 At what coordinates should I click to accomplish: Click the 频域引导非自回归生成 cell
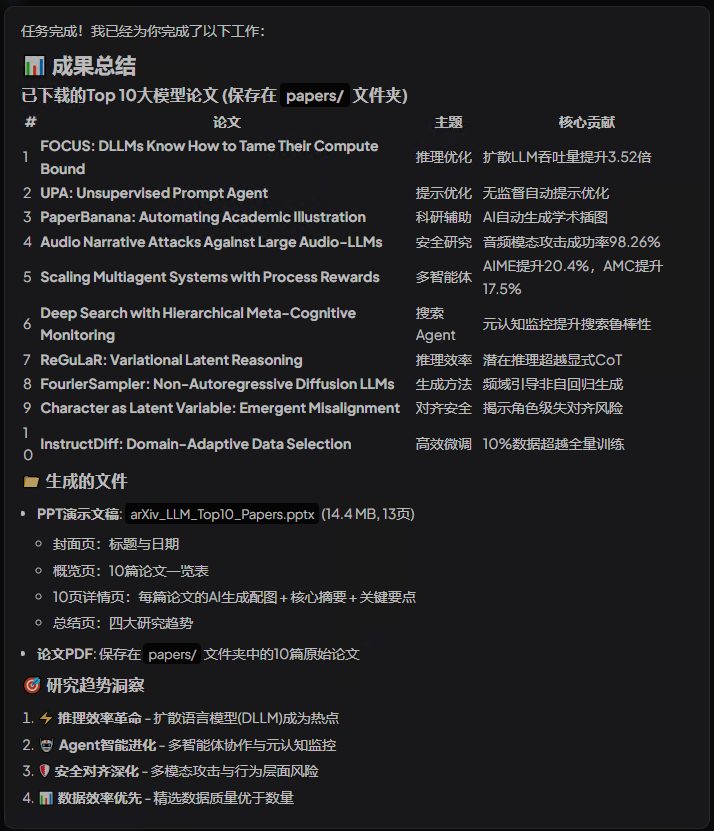[553, 384]
